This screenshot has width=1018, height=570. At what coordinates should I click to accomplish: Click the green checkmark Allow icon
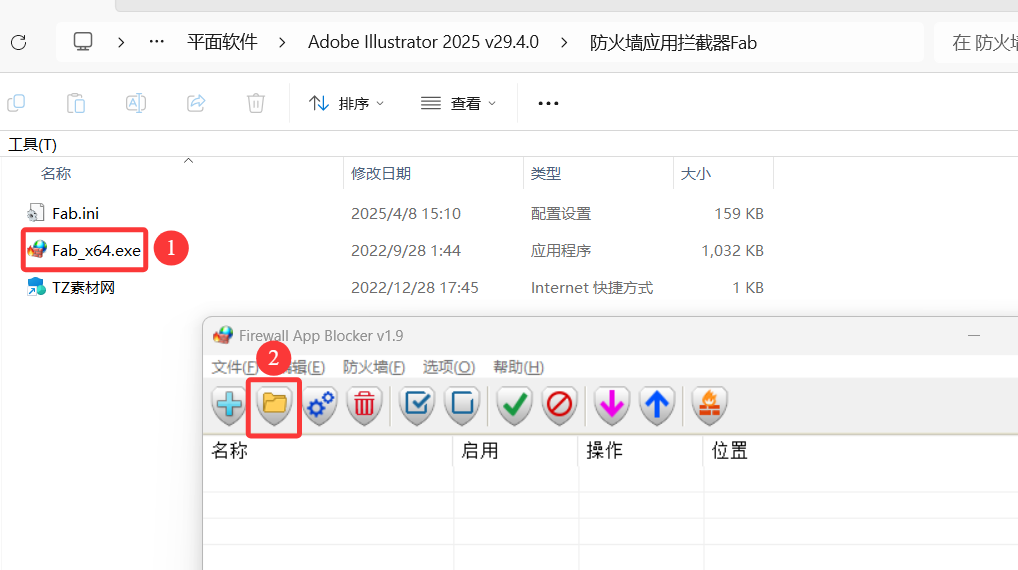(x=514, y=405)
